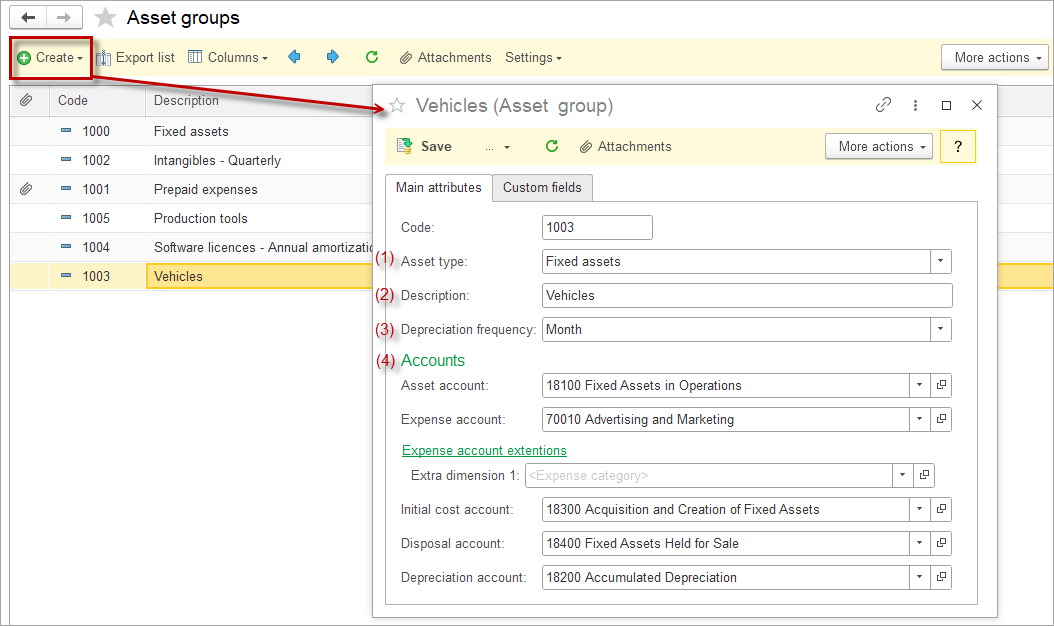Open More actions in the Asset groups window
The image size is (1054, 626).
point(995,58)
